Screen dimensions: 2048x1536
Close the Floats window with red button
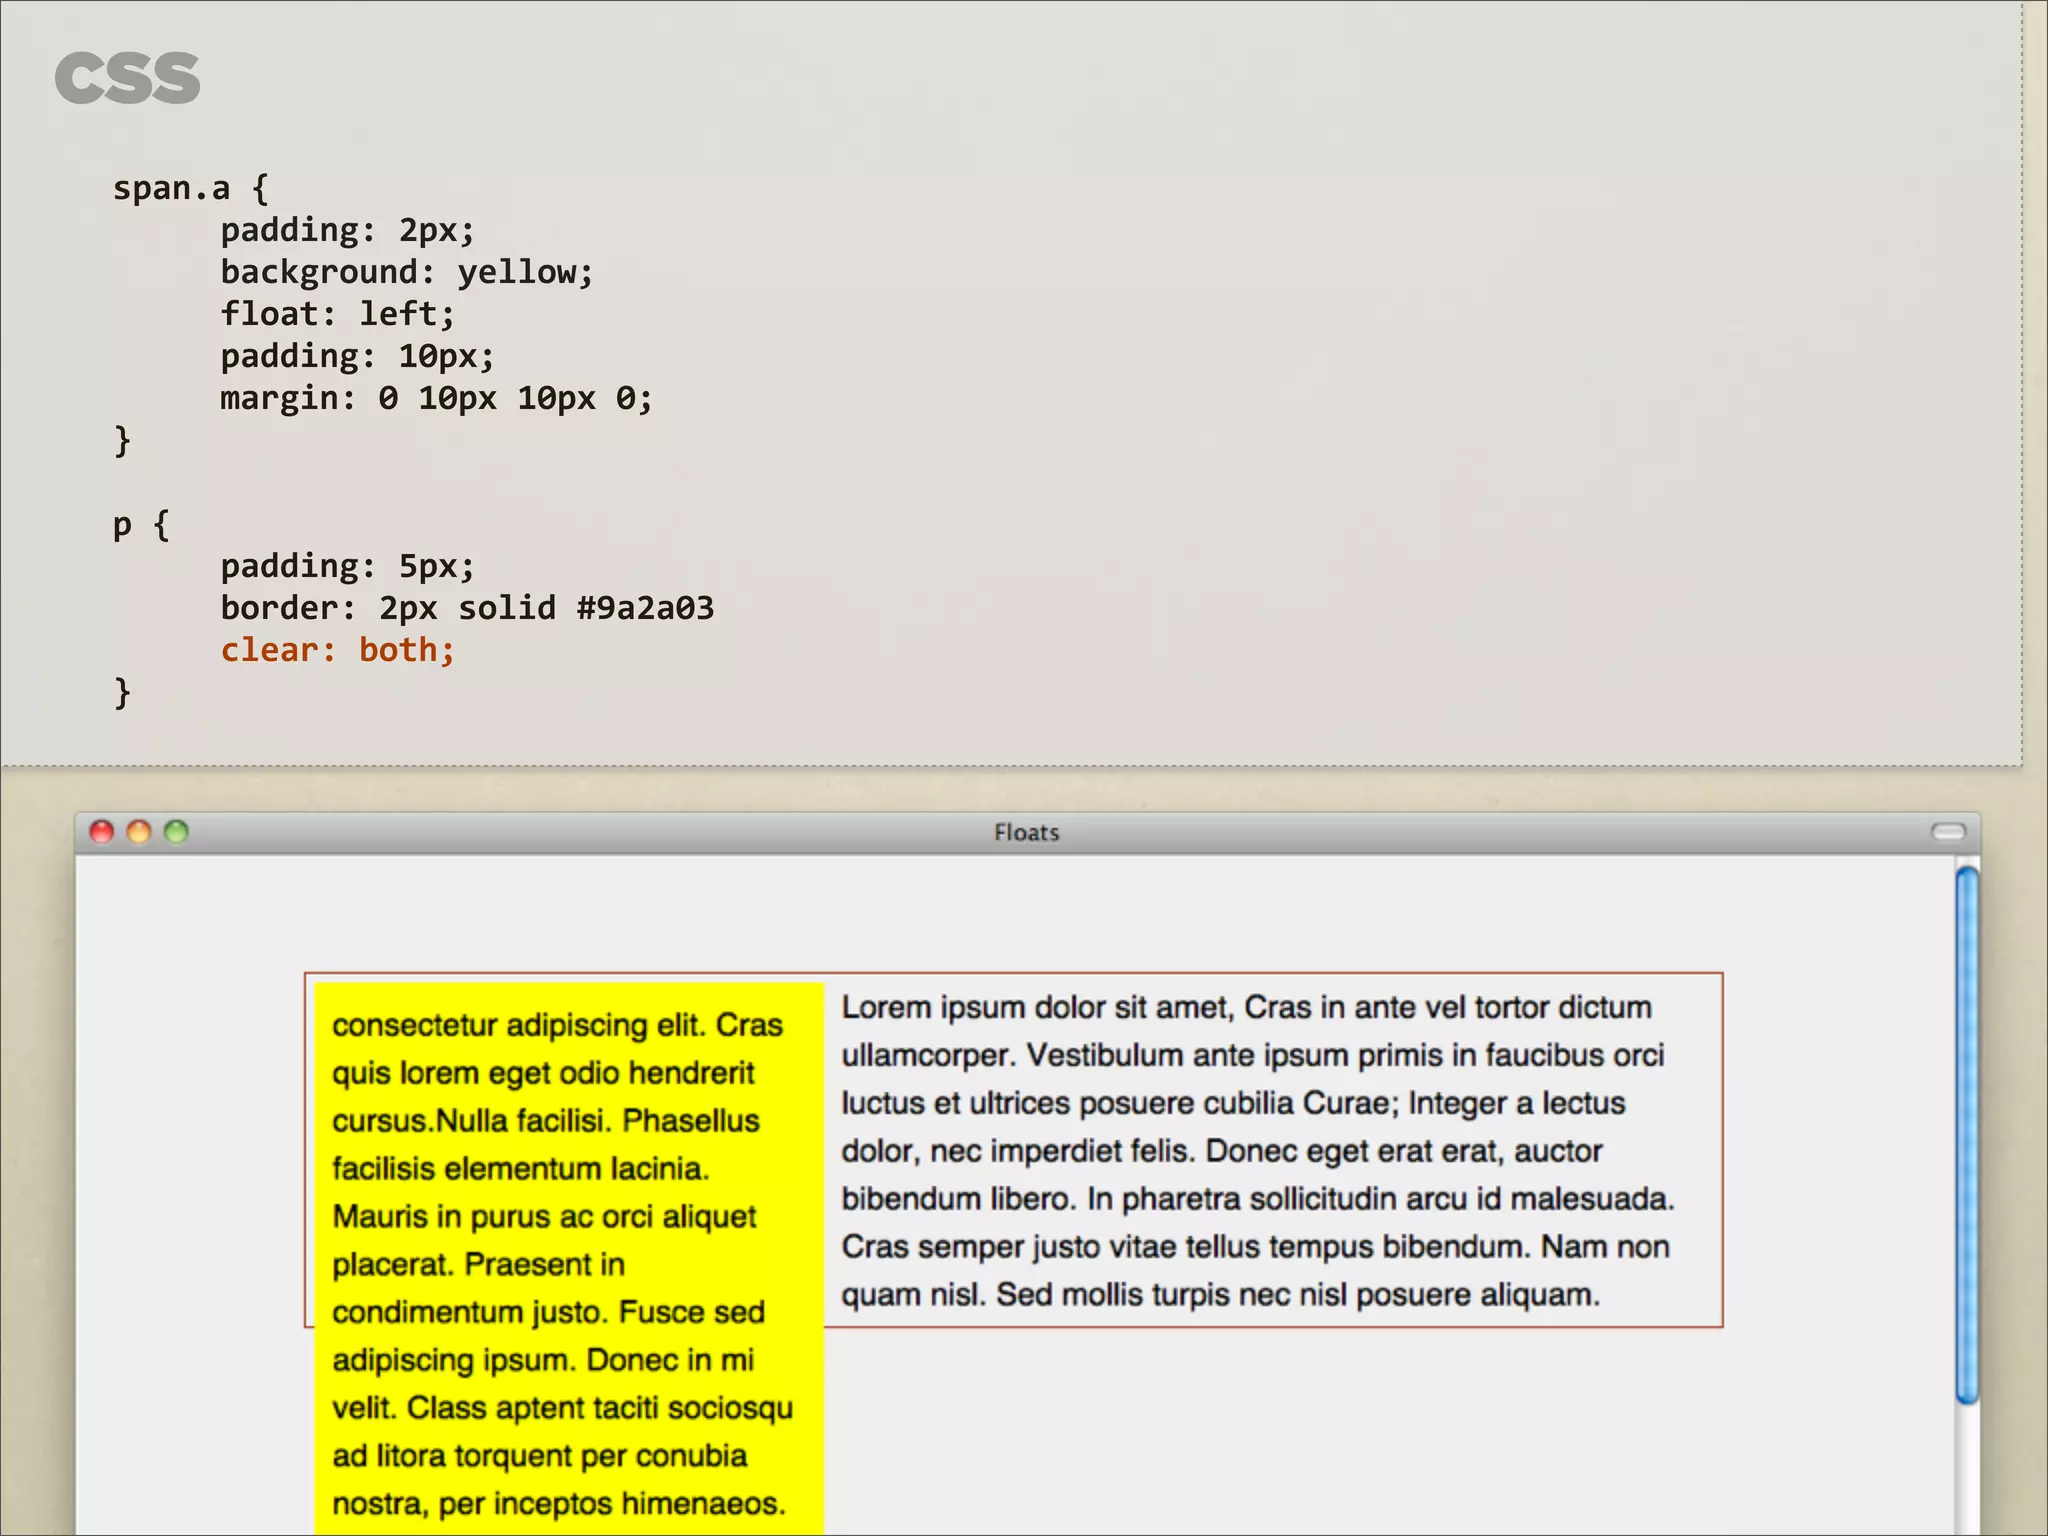(102, 832)
